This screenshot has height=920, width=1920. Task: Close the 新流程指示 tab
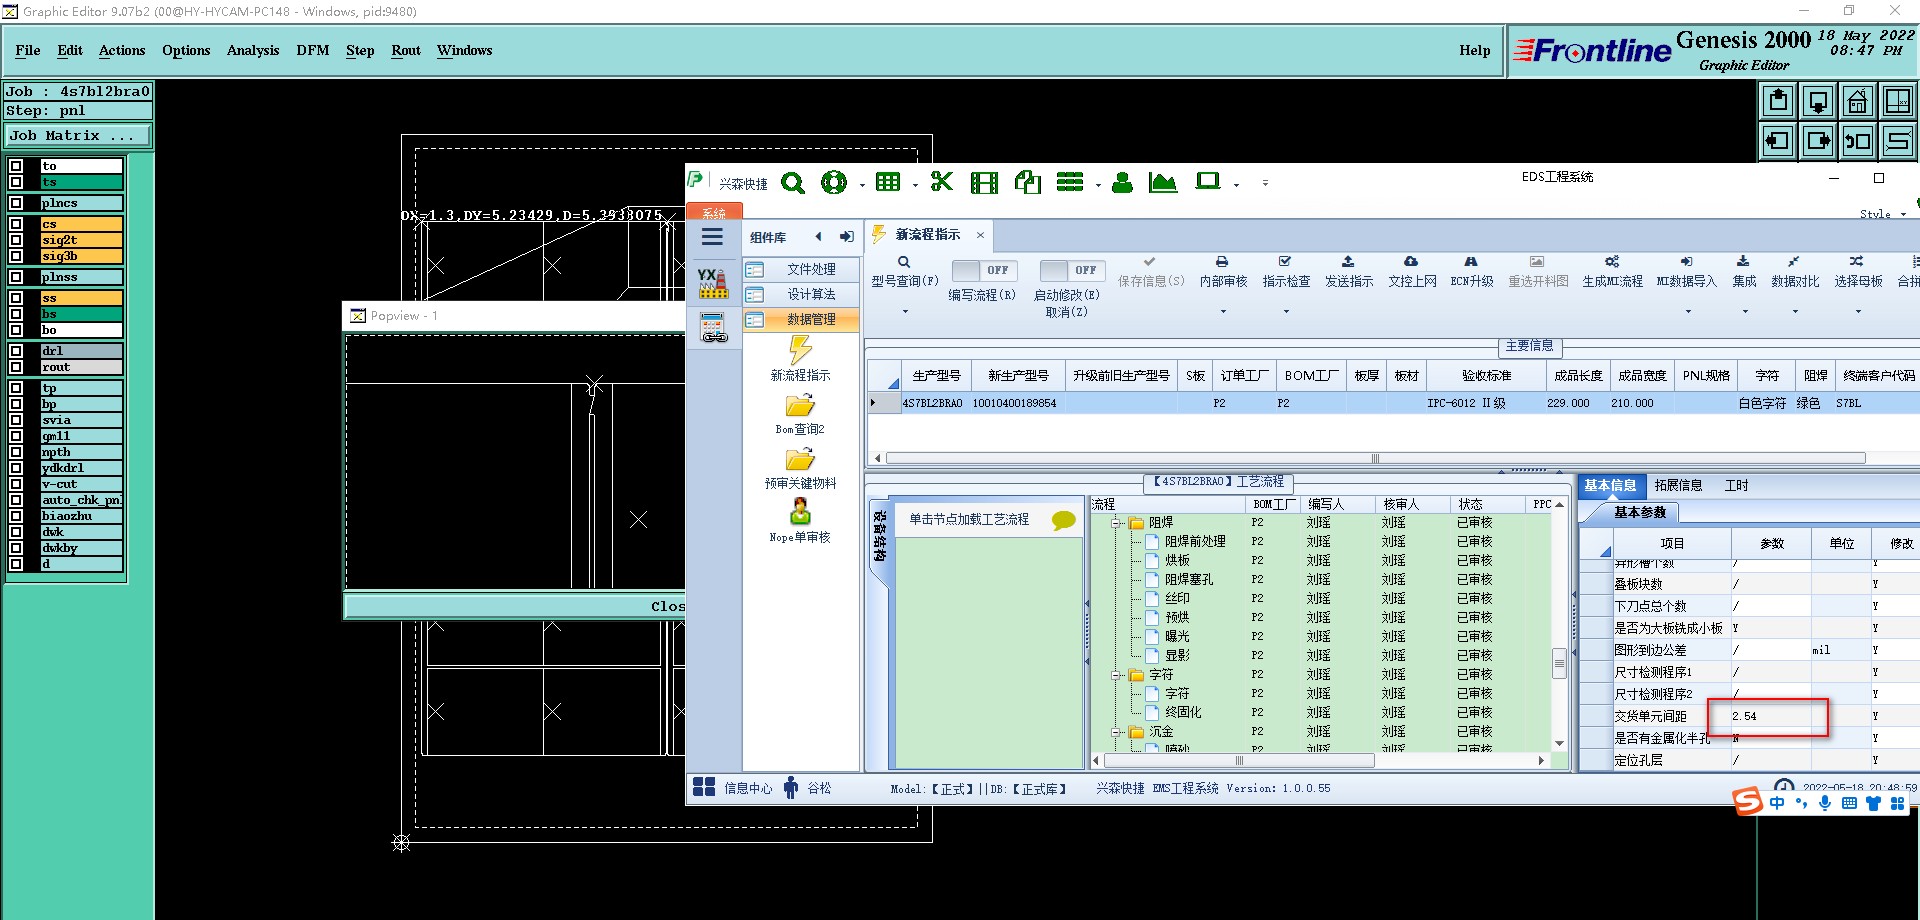click(x=980, y=235)
